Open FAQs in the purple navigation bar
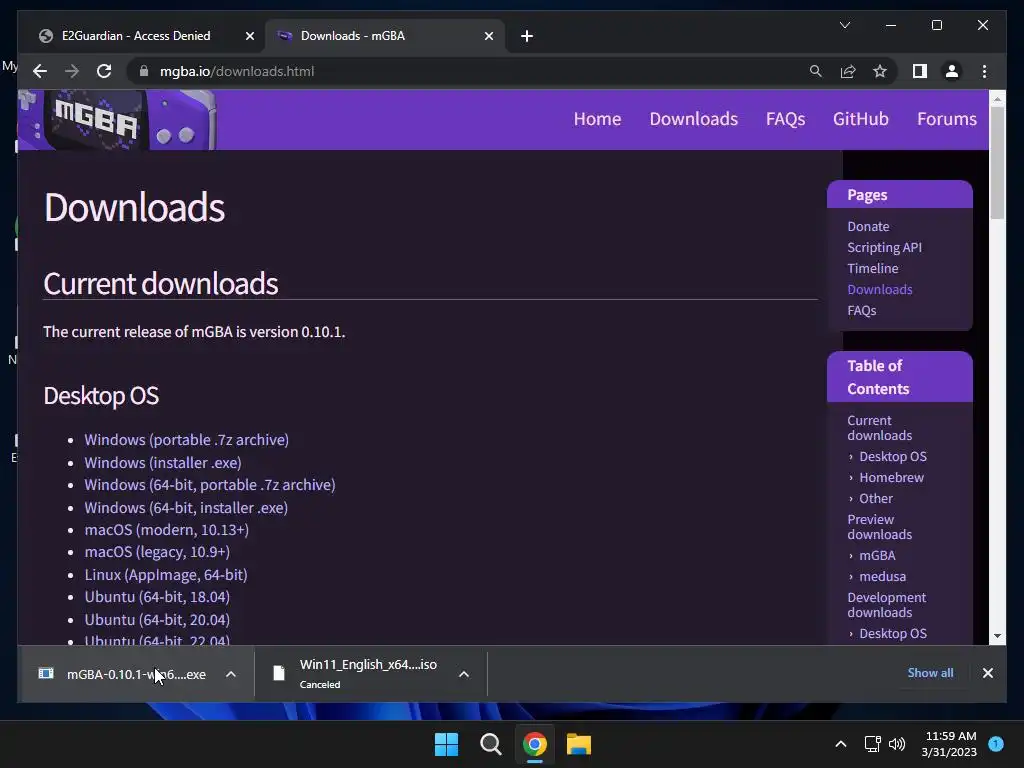The width and height of the screenshot is (1024, 768). tap(785, 119)
